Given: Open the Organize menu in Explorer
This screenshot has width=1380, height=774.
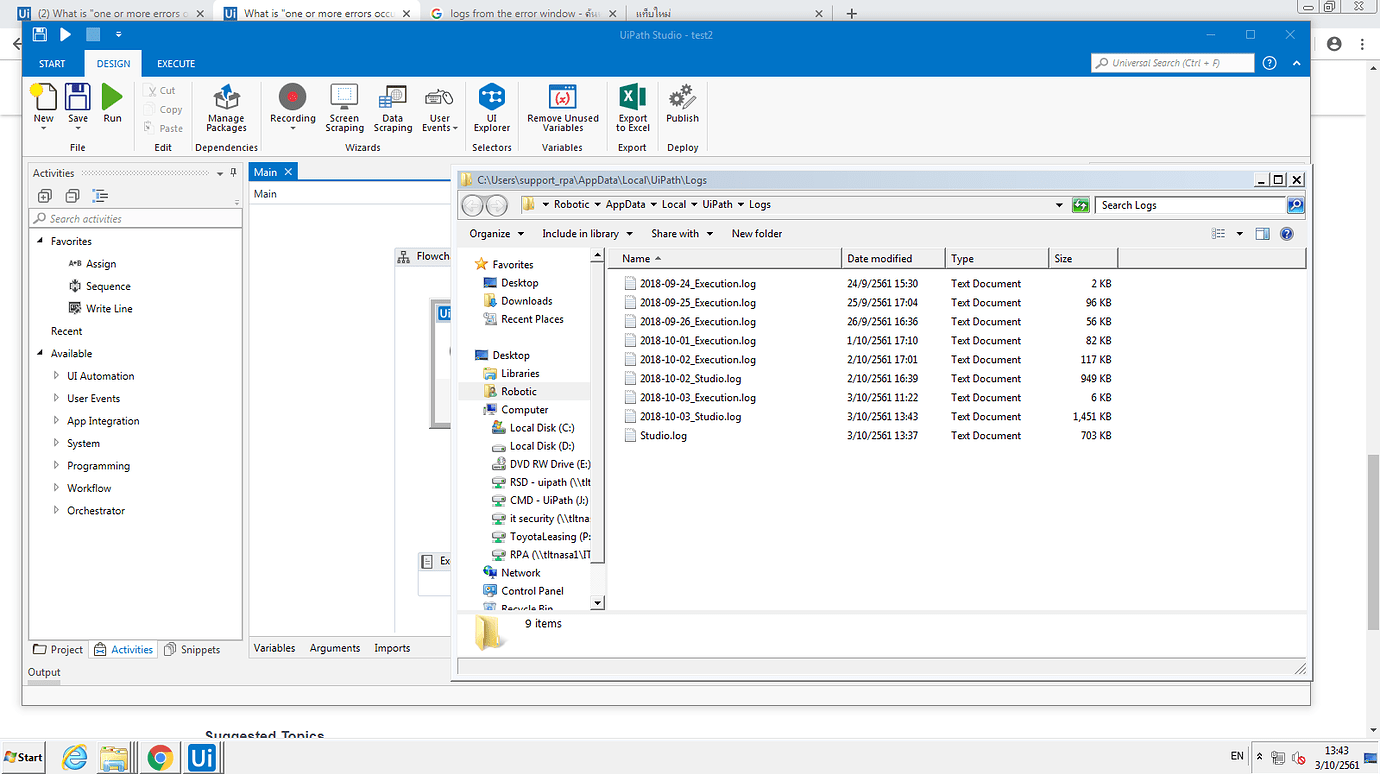Looking at the screenshot, I should [496, 233].
